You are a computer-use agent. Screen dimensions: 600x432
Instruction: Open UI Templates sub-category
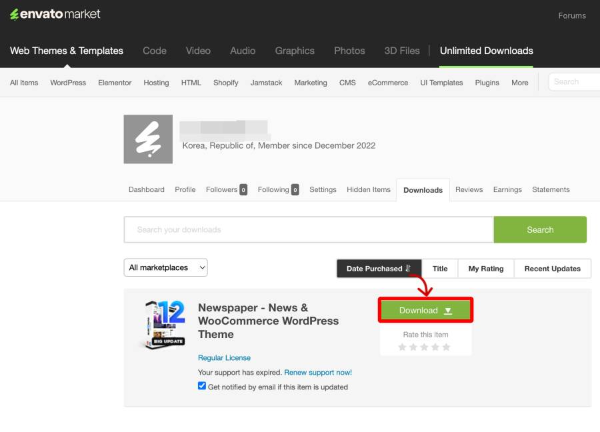pyautogui.click(x=442, y=83)
